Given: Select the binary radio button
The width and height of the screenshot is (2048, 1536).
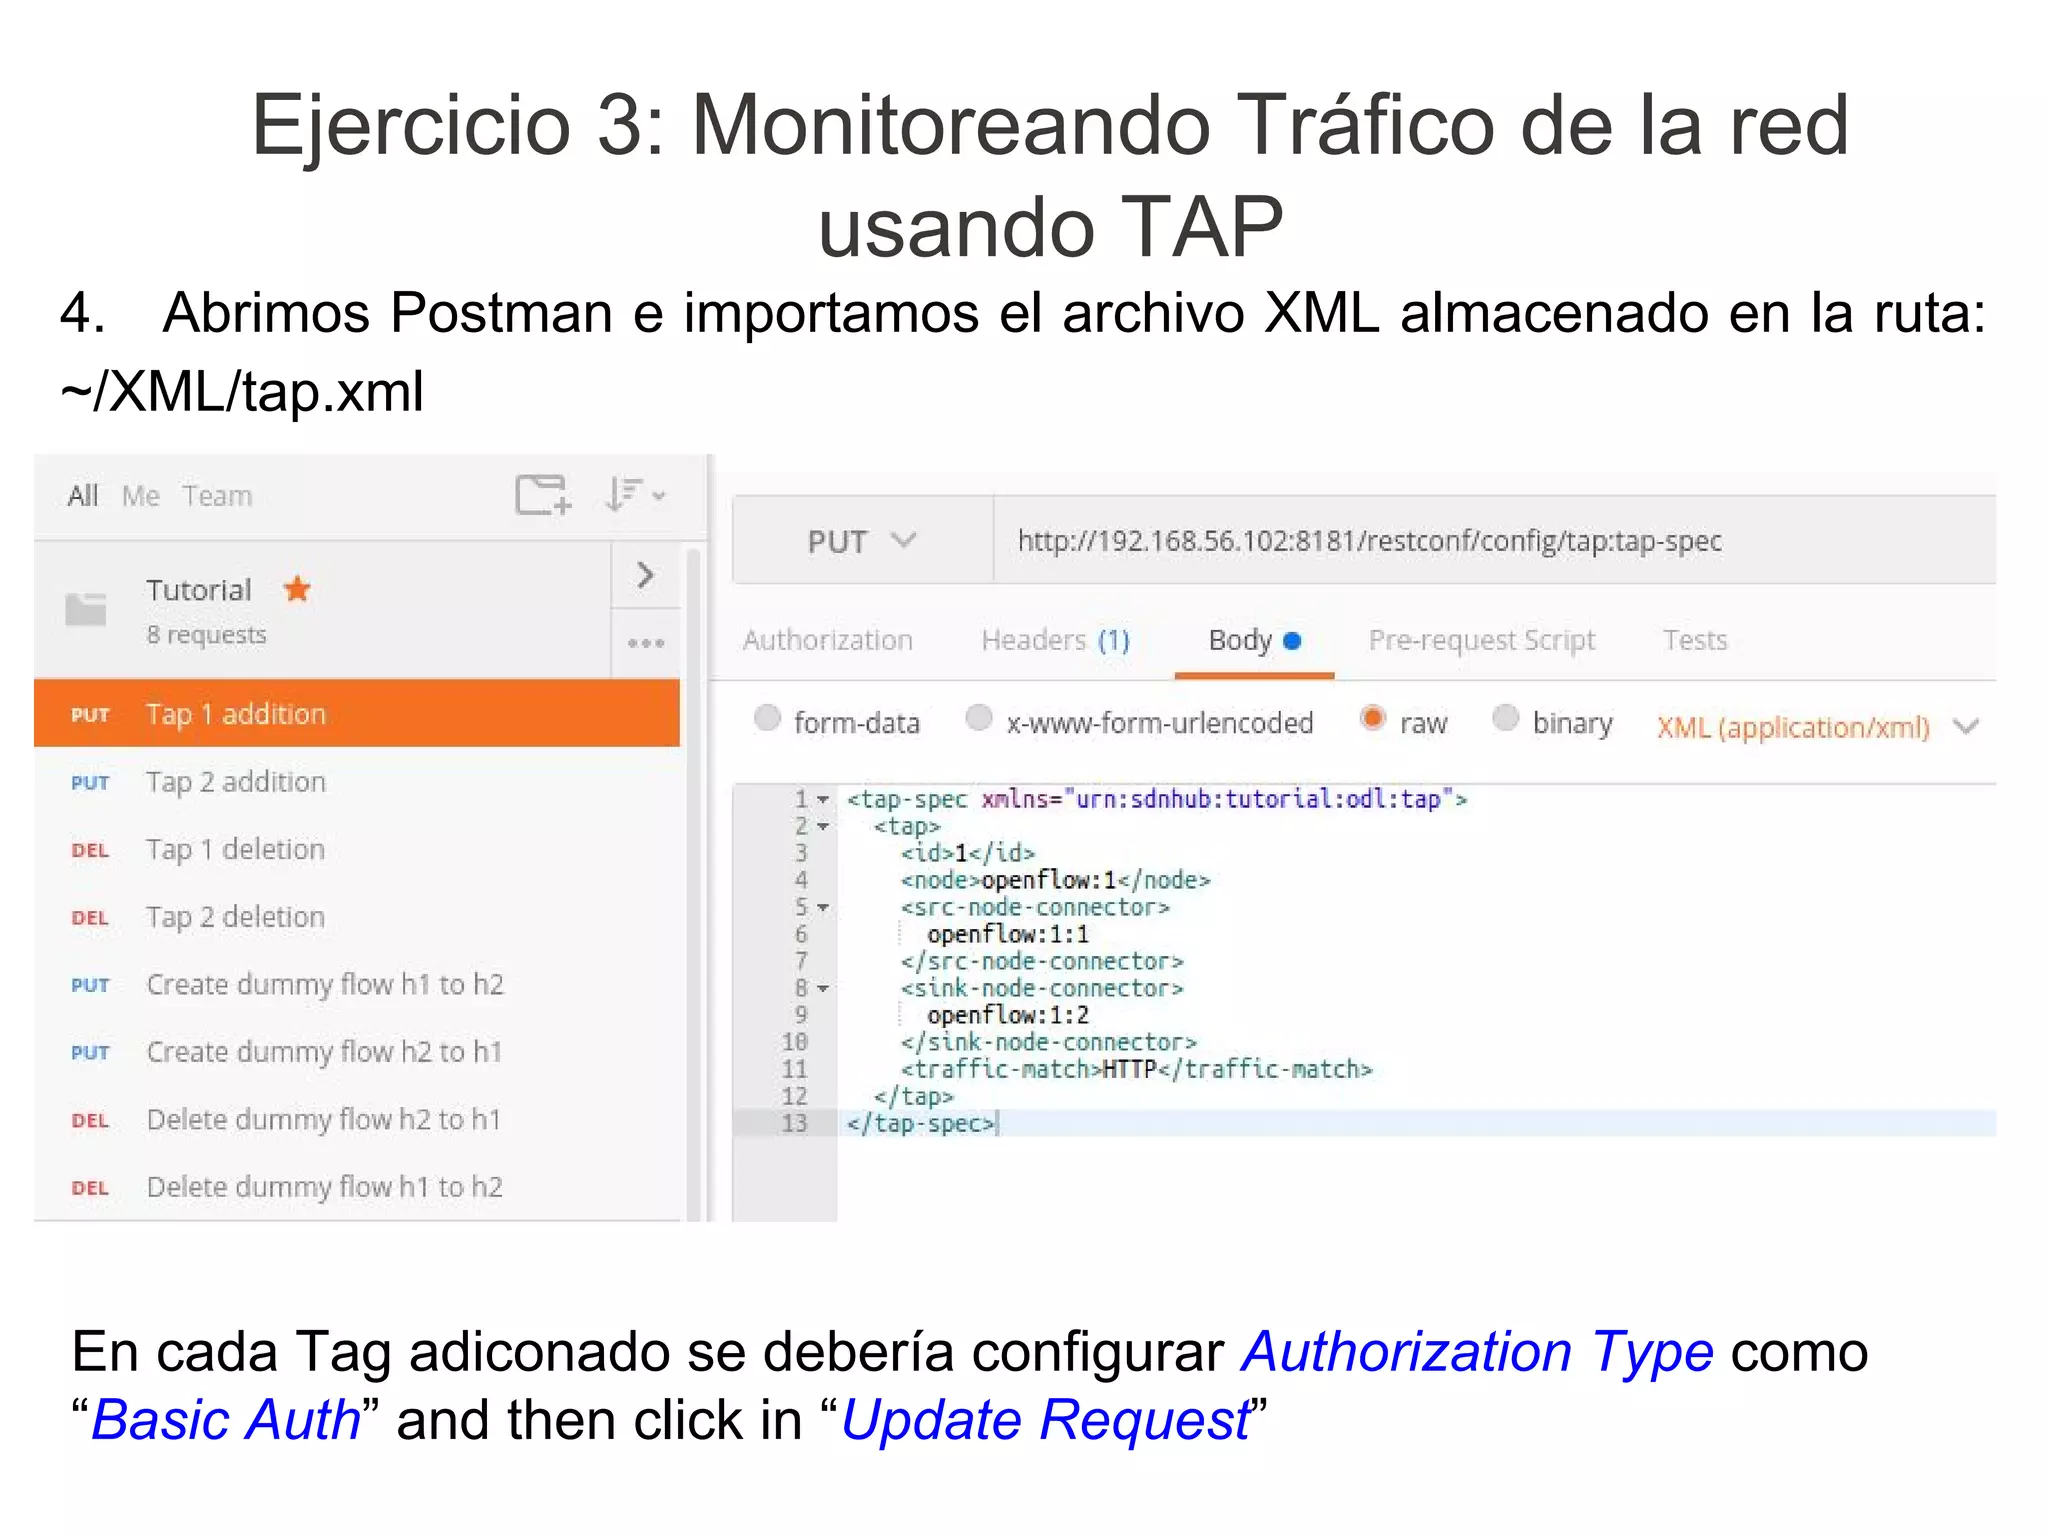Looking at the screenshot, I should 1505,718.
